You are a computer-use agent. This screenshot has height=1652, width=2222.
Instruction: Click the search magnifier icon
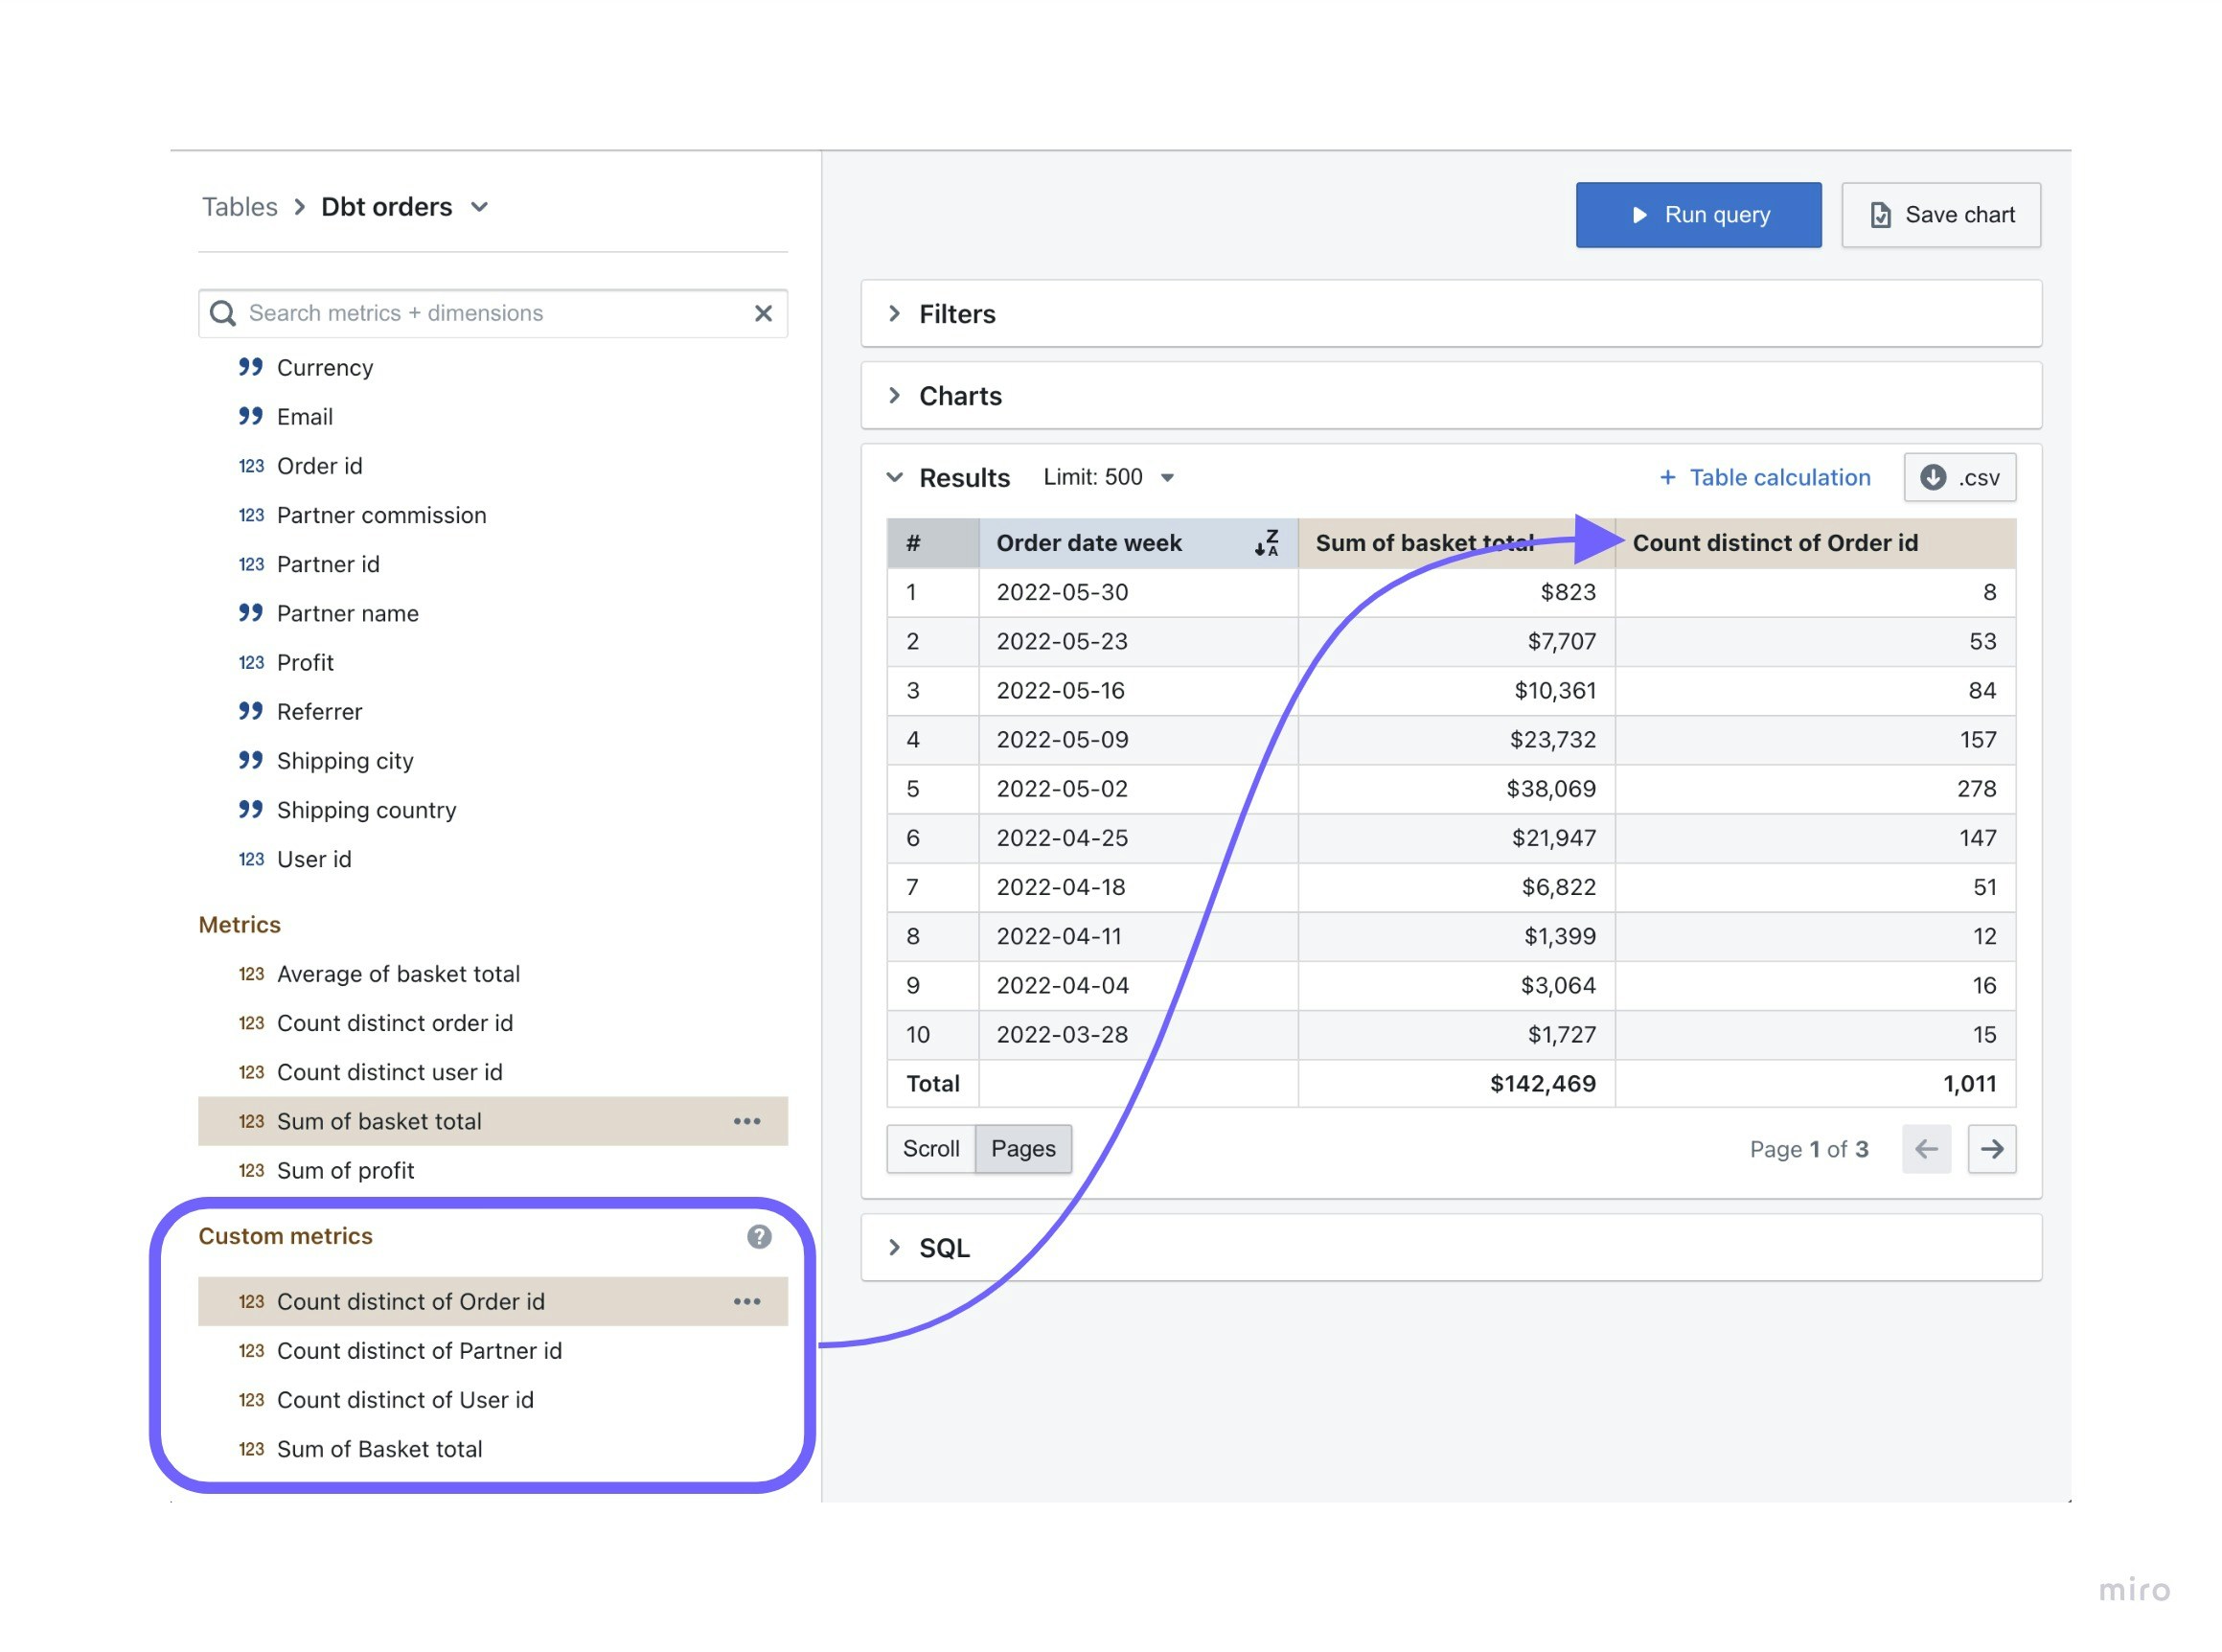223,313
